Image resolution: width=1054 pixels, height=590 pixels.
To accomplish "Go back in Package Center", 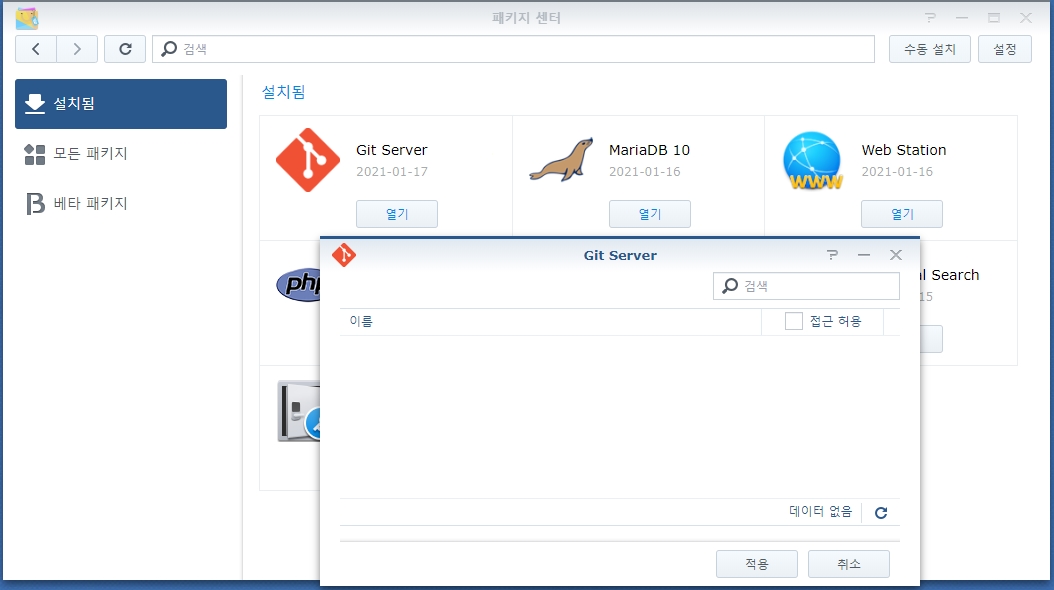I will point(36,49).
